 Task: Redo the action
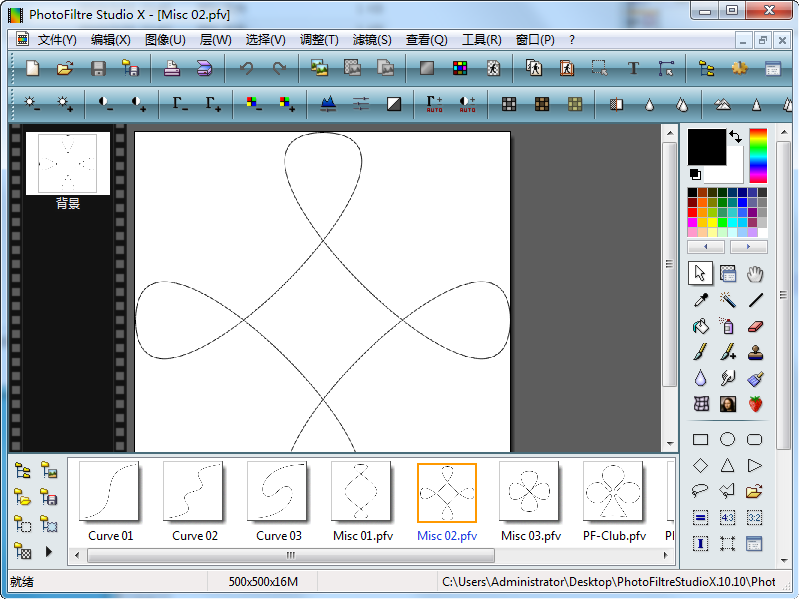point(279,68)
